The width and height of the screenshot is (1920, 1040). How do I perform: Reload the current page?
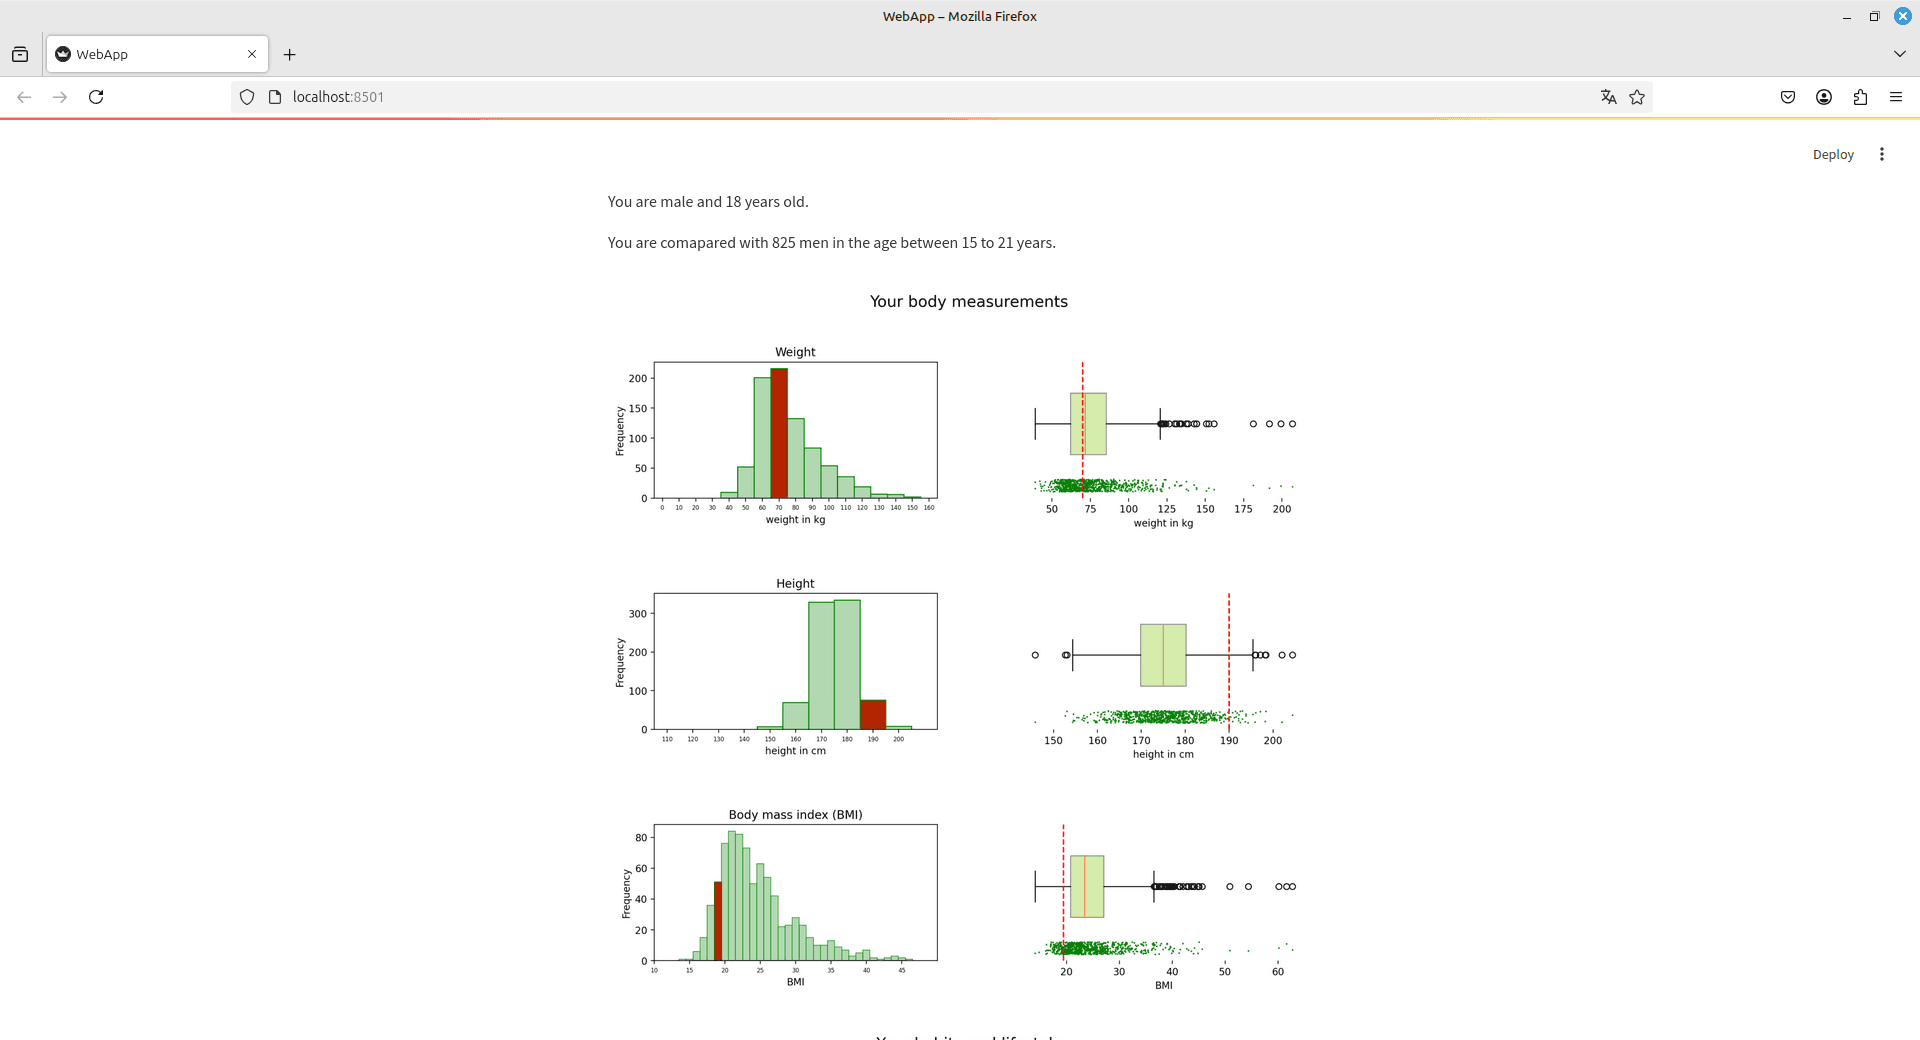[96, 97]
